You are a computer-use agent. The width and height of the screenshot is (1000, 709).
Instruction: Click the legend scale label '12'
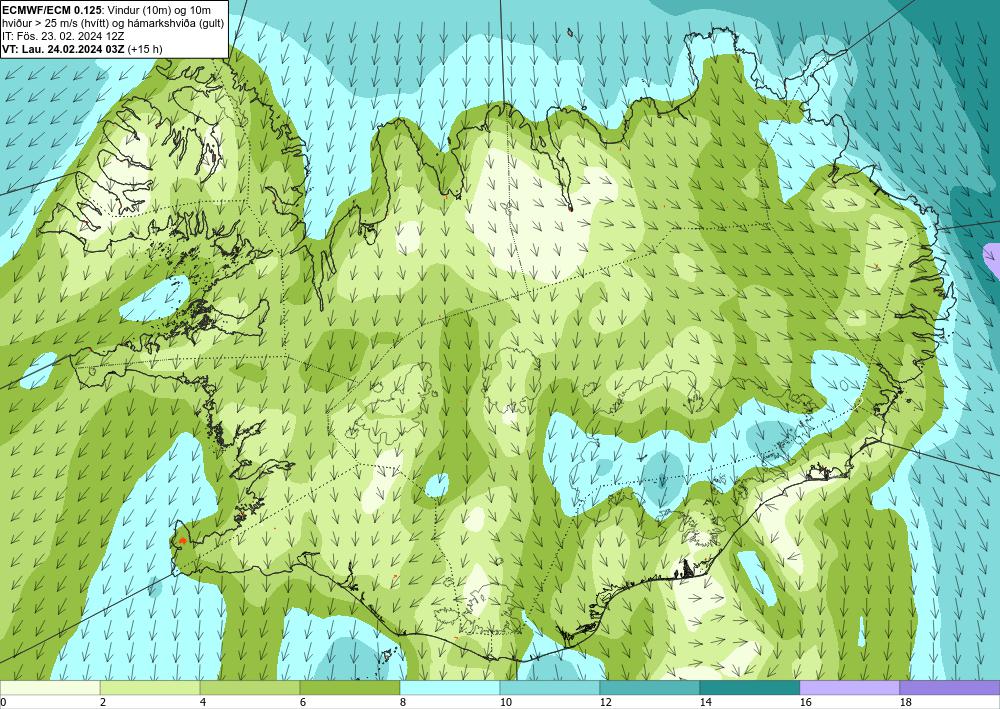(x=605, y=703)
